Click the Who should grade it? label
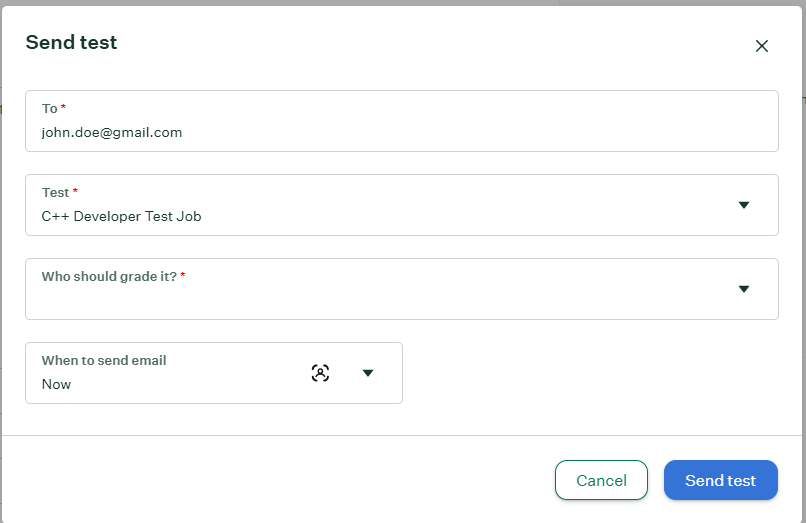 (x=109, y=277)
